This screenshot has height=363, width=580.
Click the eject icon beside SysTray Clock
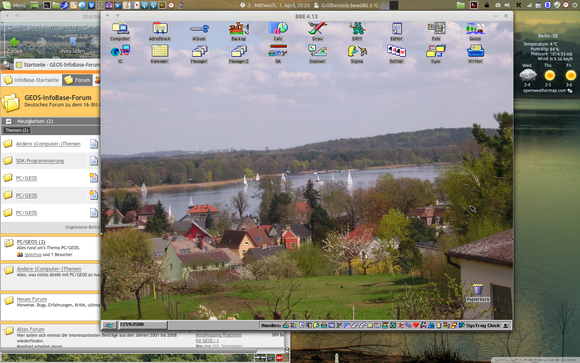click(x=506, y=325)
